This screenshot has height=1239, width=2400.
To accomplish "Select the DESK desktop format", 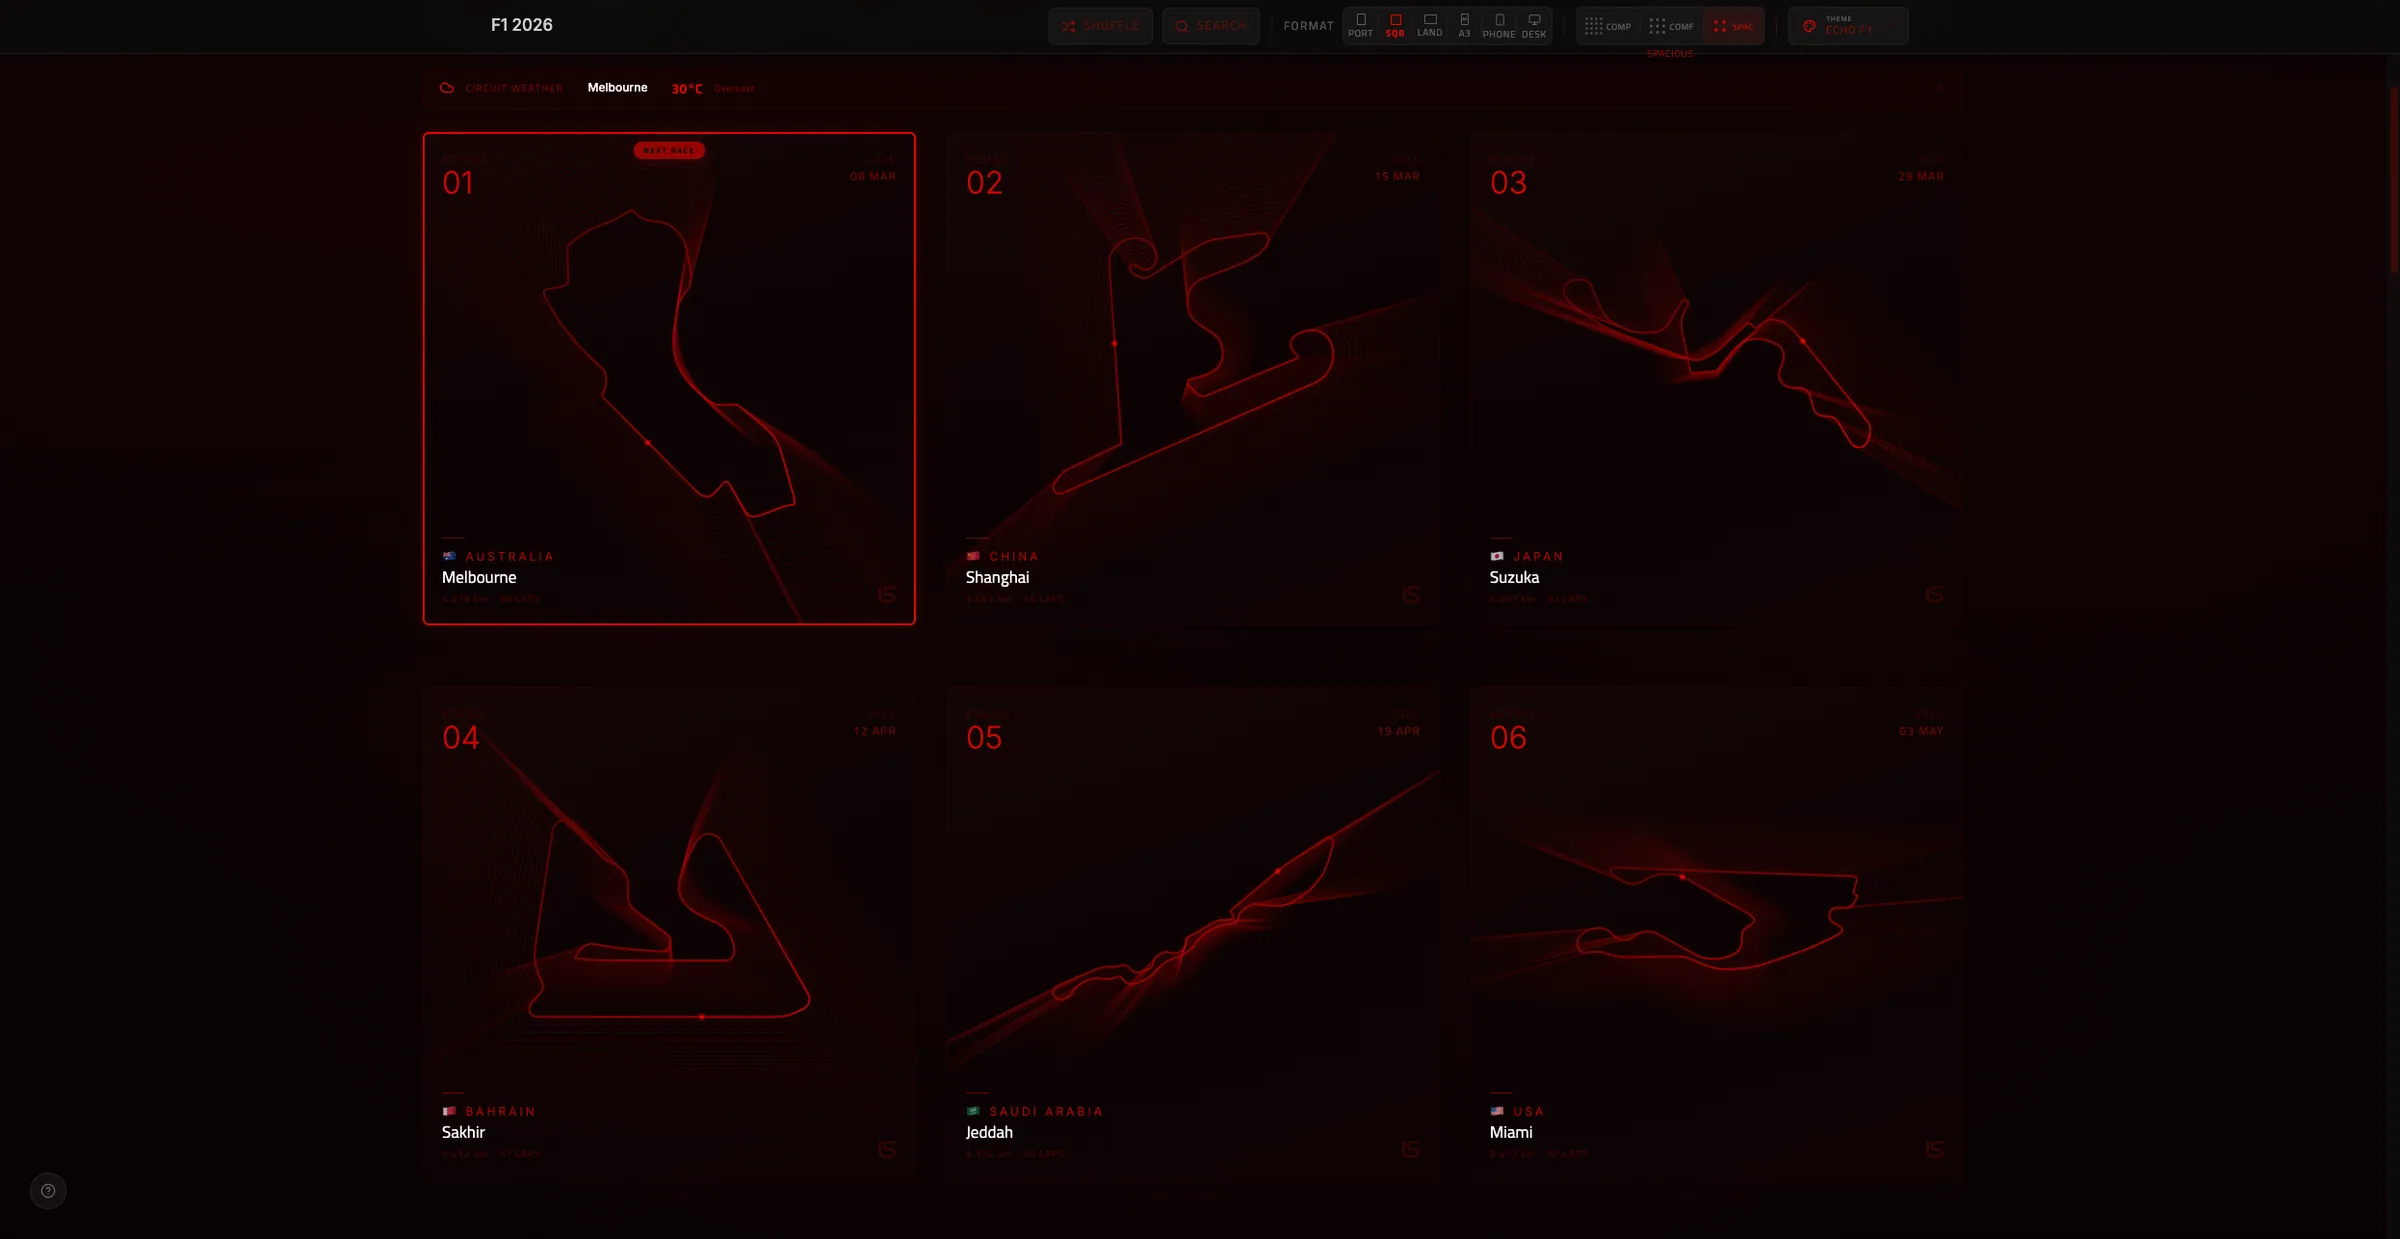I will pyautogui.click(x=1534, y=26).
